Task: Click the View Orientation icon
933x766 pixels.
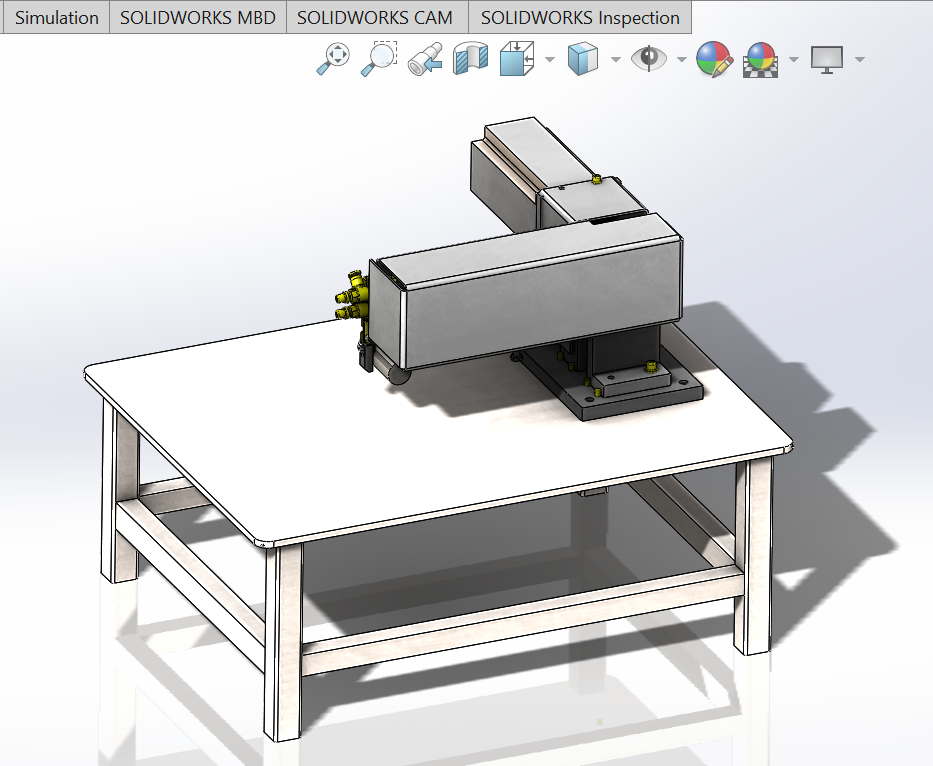Action: pos(516,59)
